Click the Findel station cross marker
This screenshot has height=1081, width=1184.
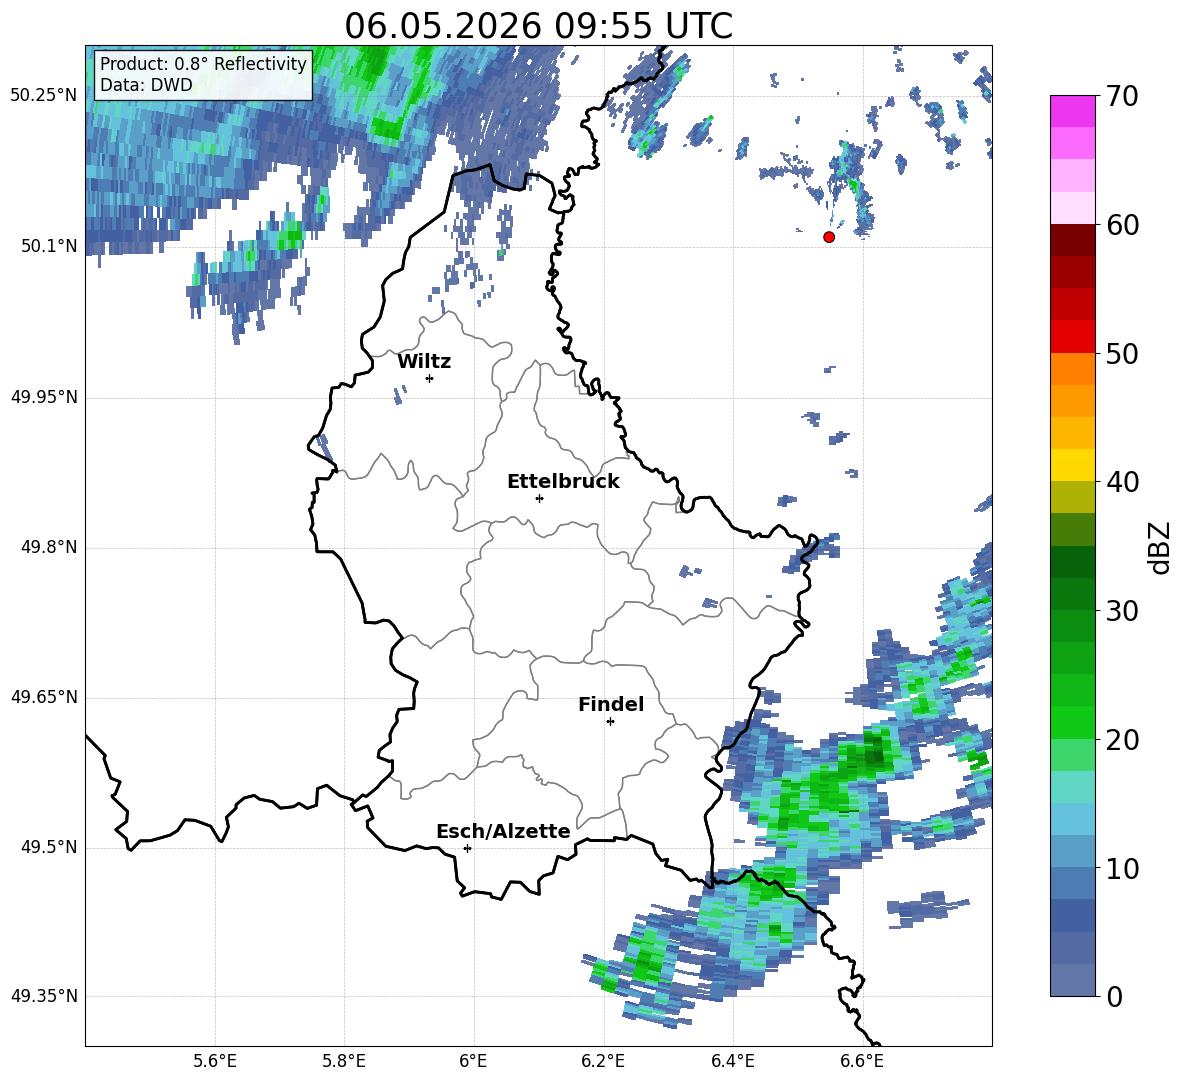(x=610, y=722)
